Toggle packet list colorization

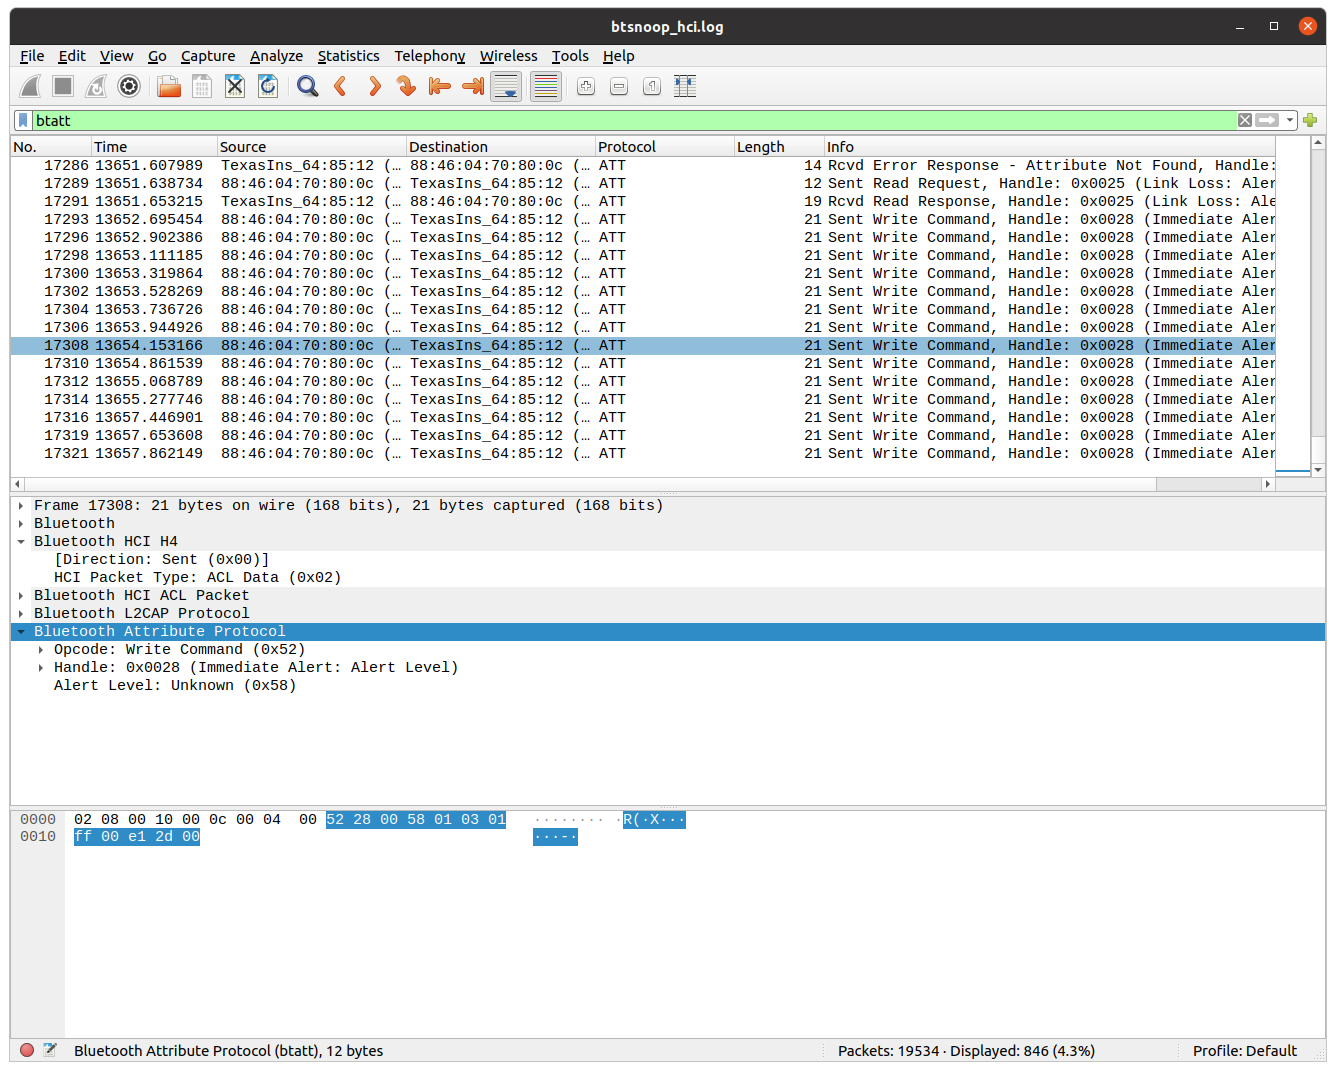point(546,86)
